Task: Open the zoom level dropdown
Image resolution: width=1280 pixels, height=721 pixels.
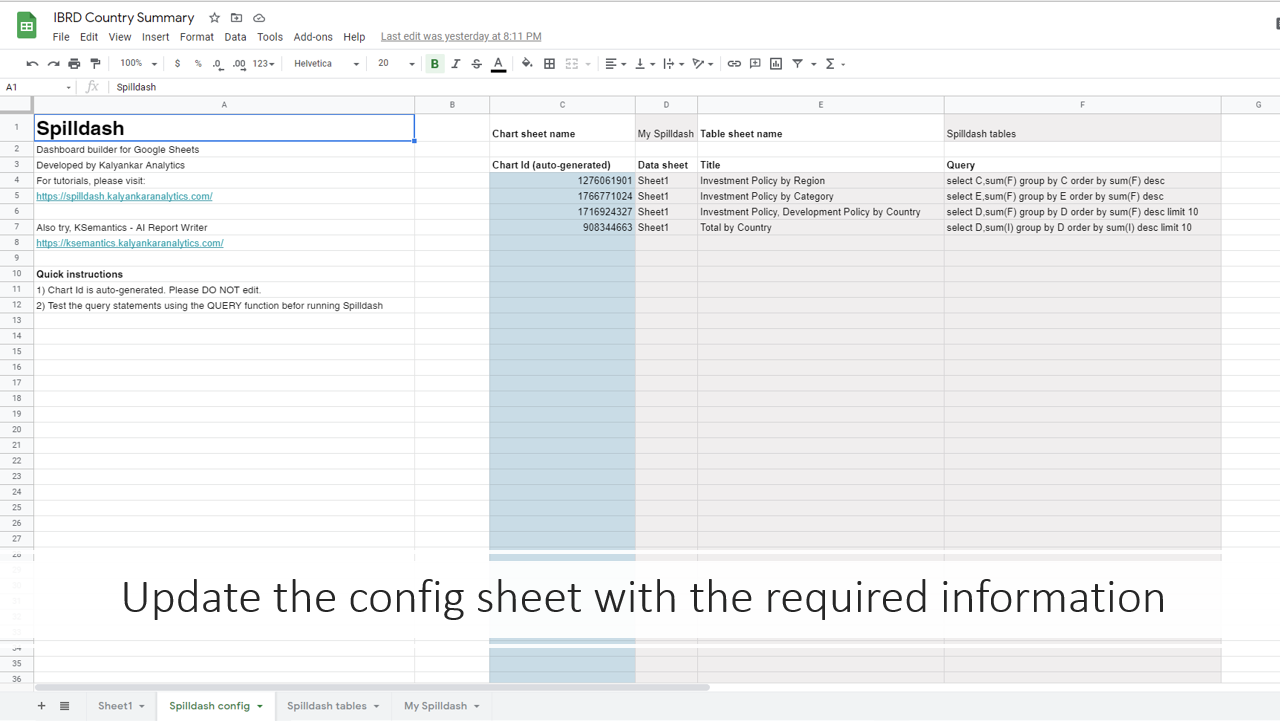Action: 139,64
